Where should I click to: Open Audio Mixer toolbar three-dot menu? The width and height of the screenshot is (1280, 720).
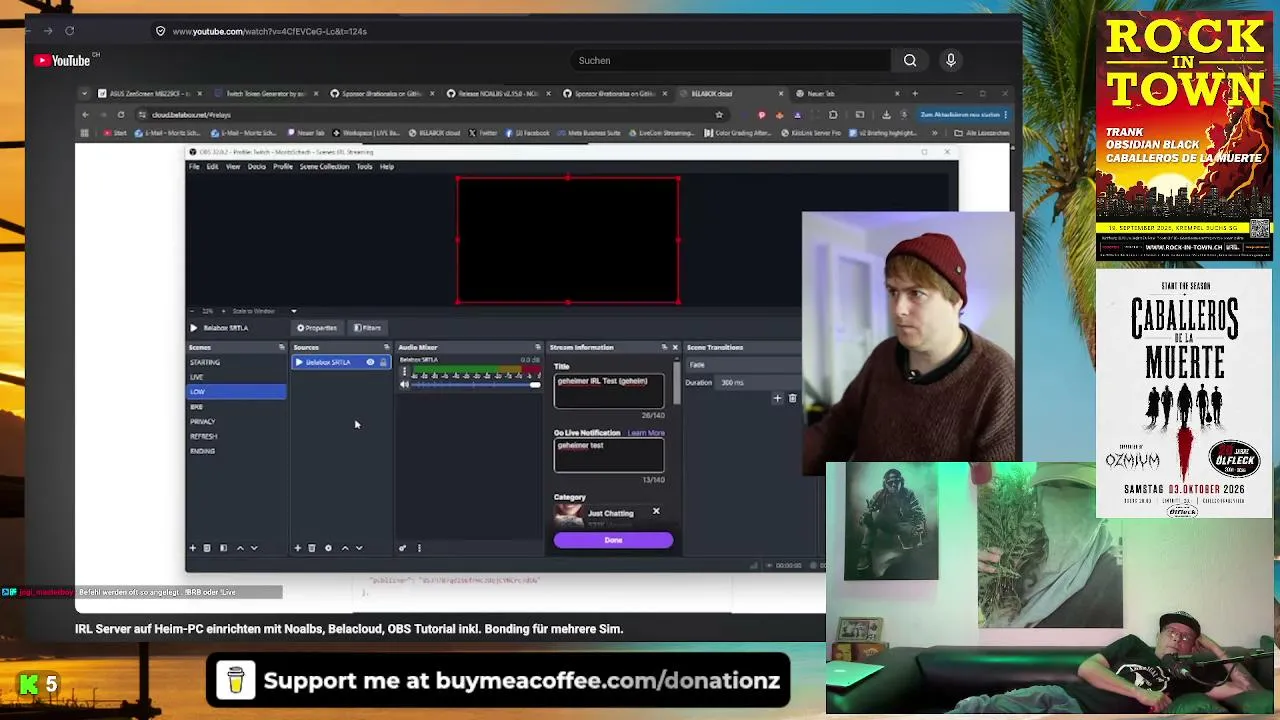click(419, 548)
